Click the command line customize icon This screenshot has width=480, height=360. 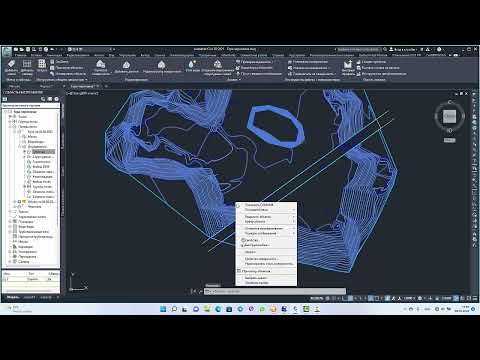tap(200, 291)
